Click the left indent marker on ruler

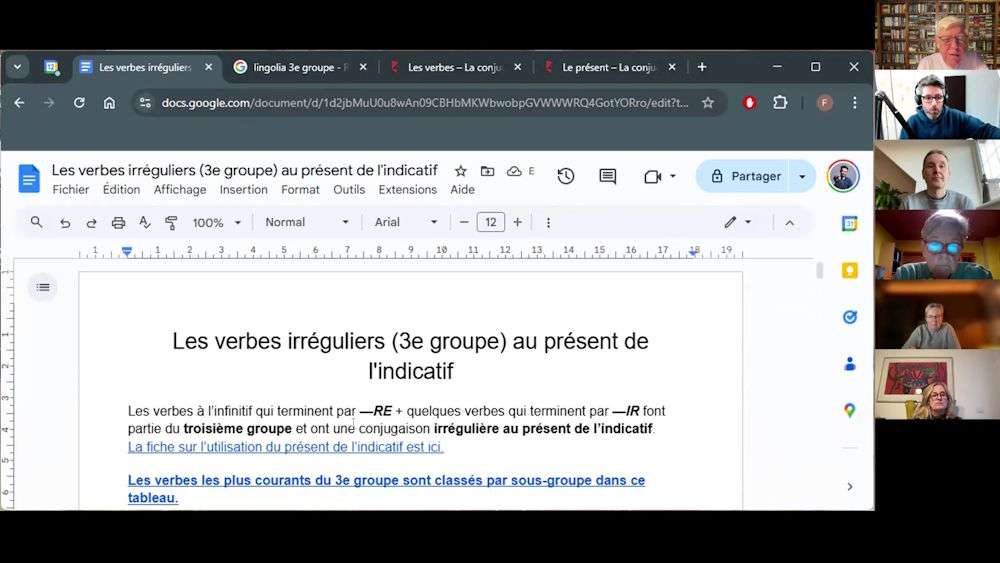click(x=127, y=252)
